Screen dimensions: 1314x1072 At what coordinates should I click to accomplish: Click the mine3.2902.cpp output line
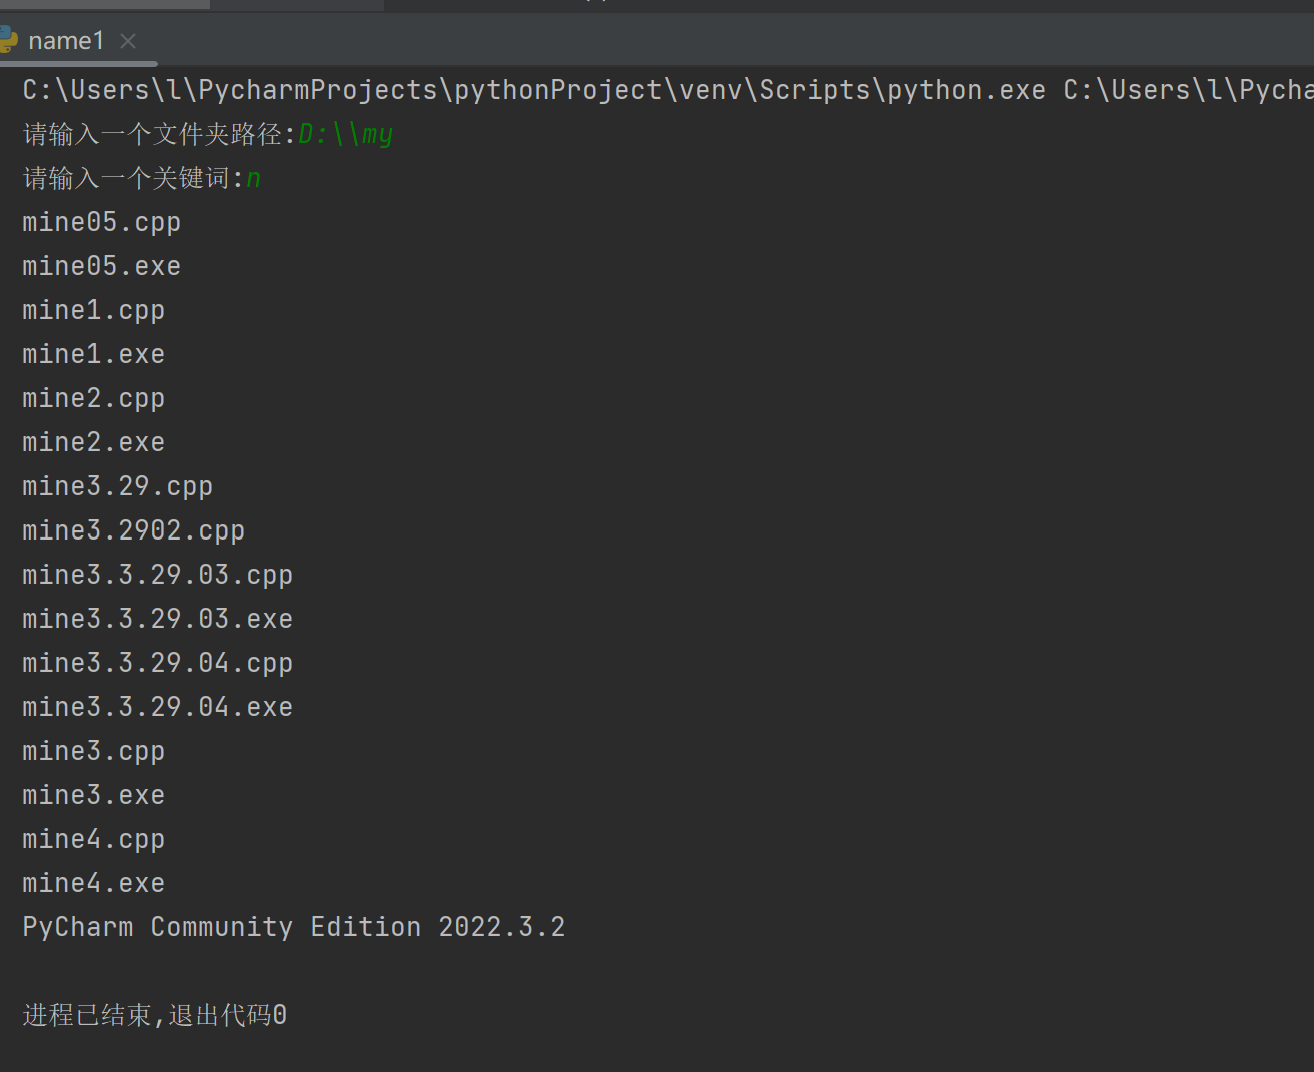click(134, 530)
